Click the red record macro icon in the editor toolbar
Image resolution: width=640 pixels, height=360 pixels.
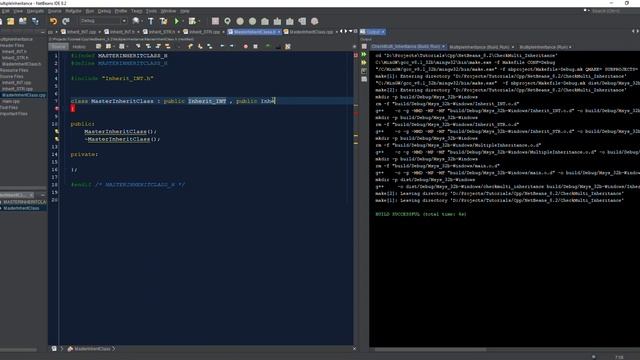tap(246, 47)
